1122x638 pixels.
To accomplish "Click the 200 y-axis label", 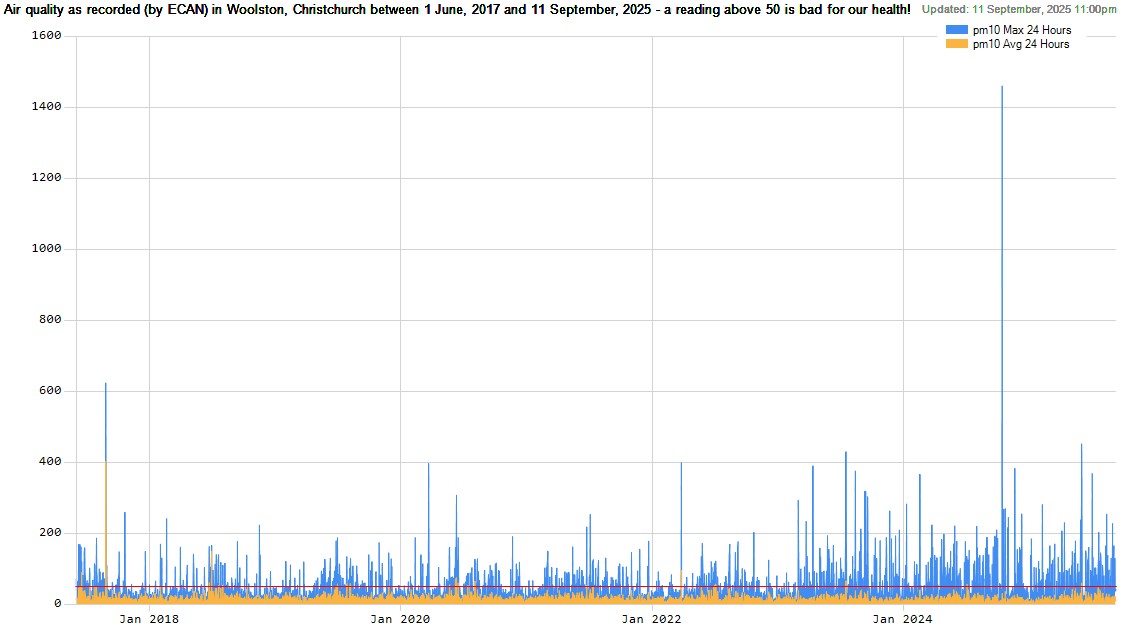I will point(50,533).
